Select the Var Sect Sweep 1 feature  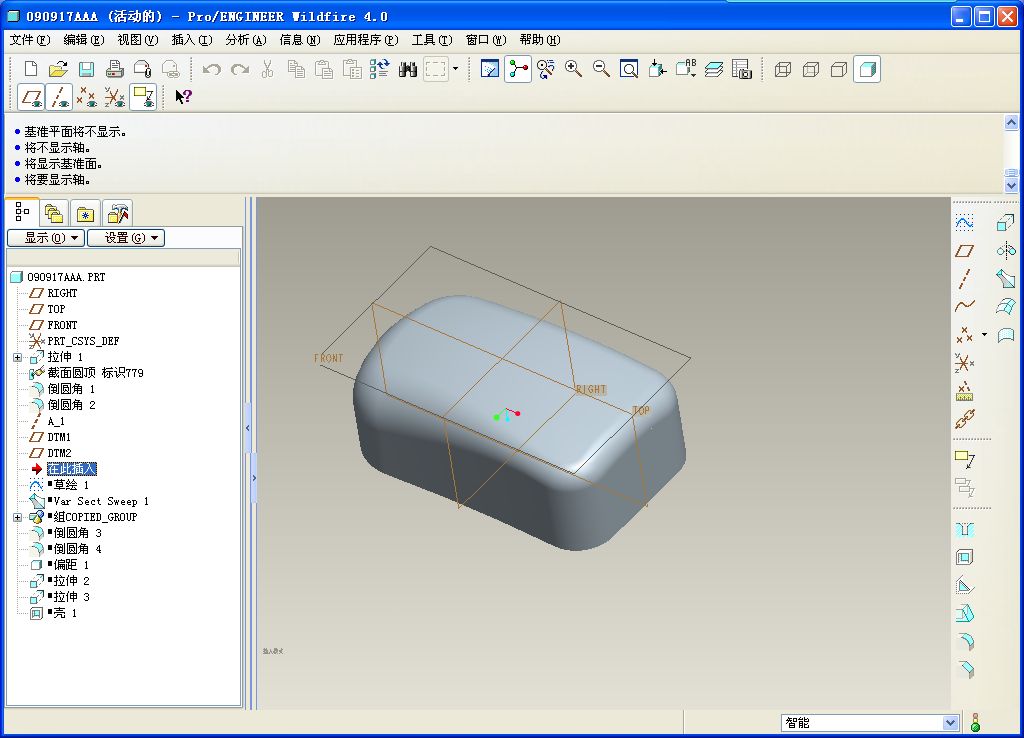click(x=101, y=502)
